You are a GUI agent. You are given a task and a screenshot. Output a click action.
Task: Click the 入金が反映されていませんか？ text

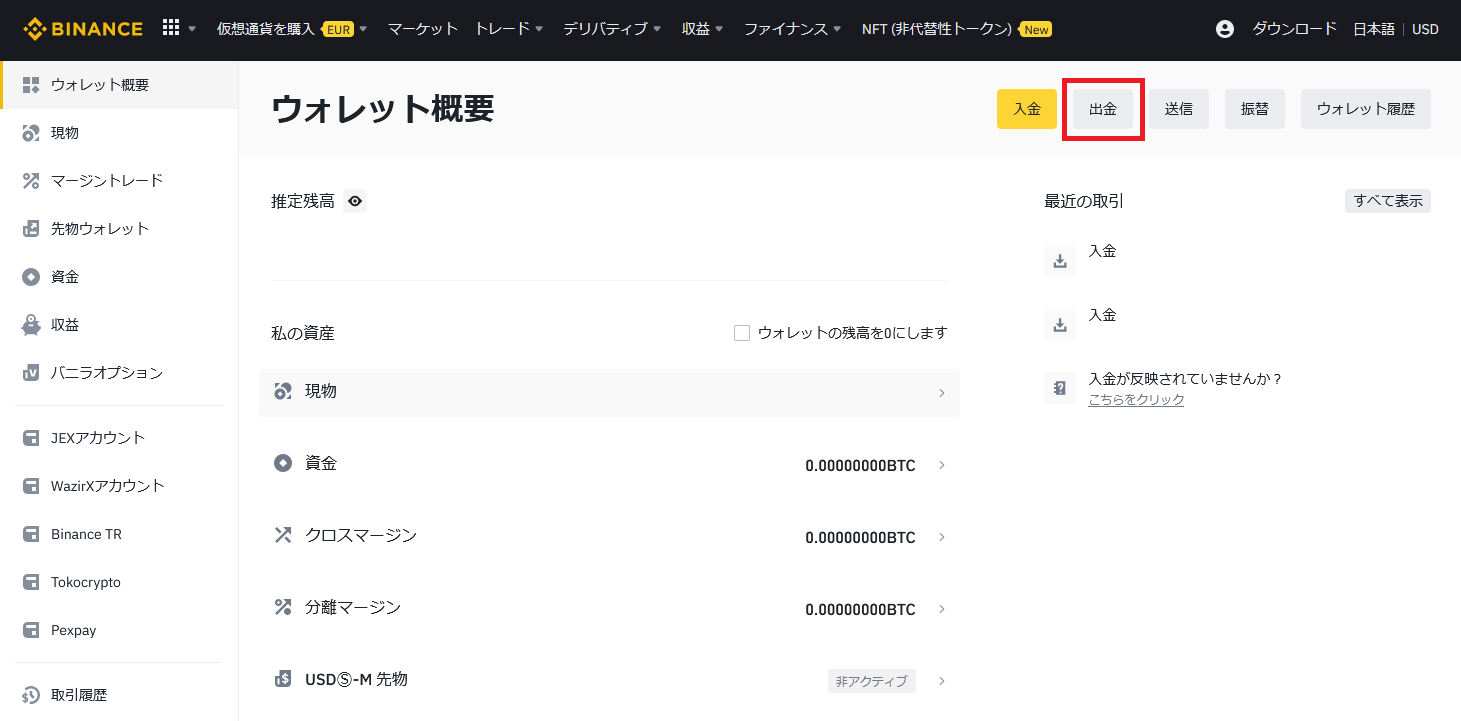point(1185,379)
